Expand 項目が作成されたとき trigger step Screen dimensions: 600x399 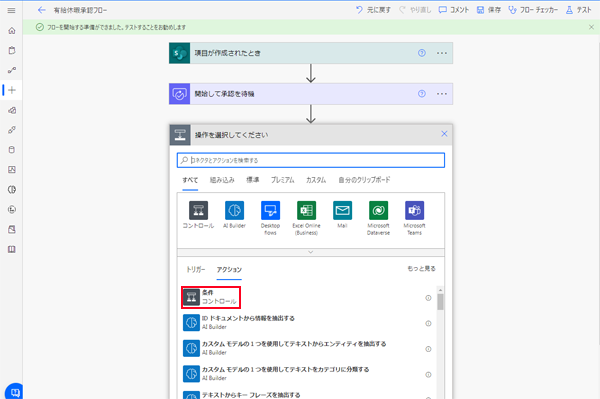[x=311, y=53]
